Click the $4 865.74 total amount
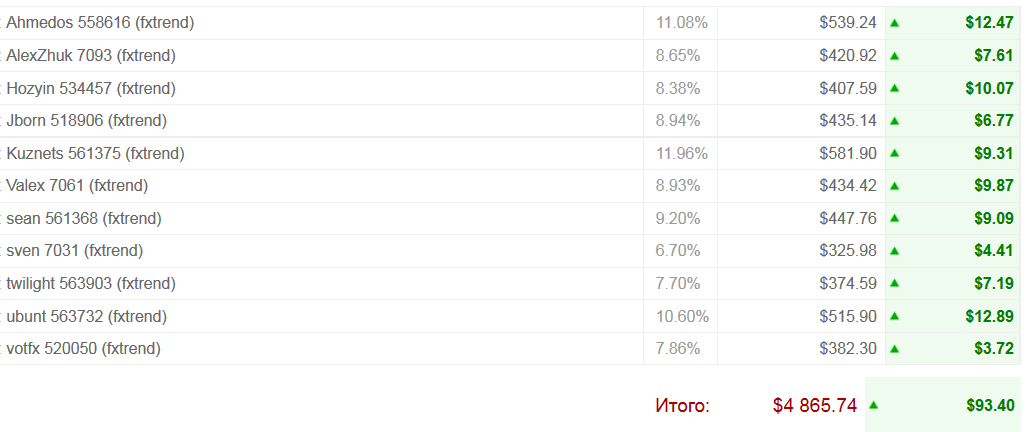 tap(814, 405)
